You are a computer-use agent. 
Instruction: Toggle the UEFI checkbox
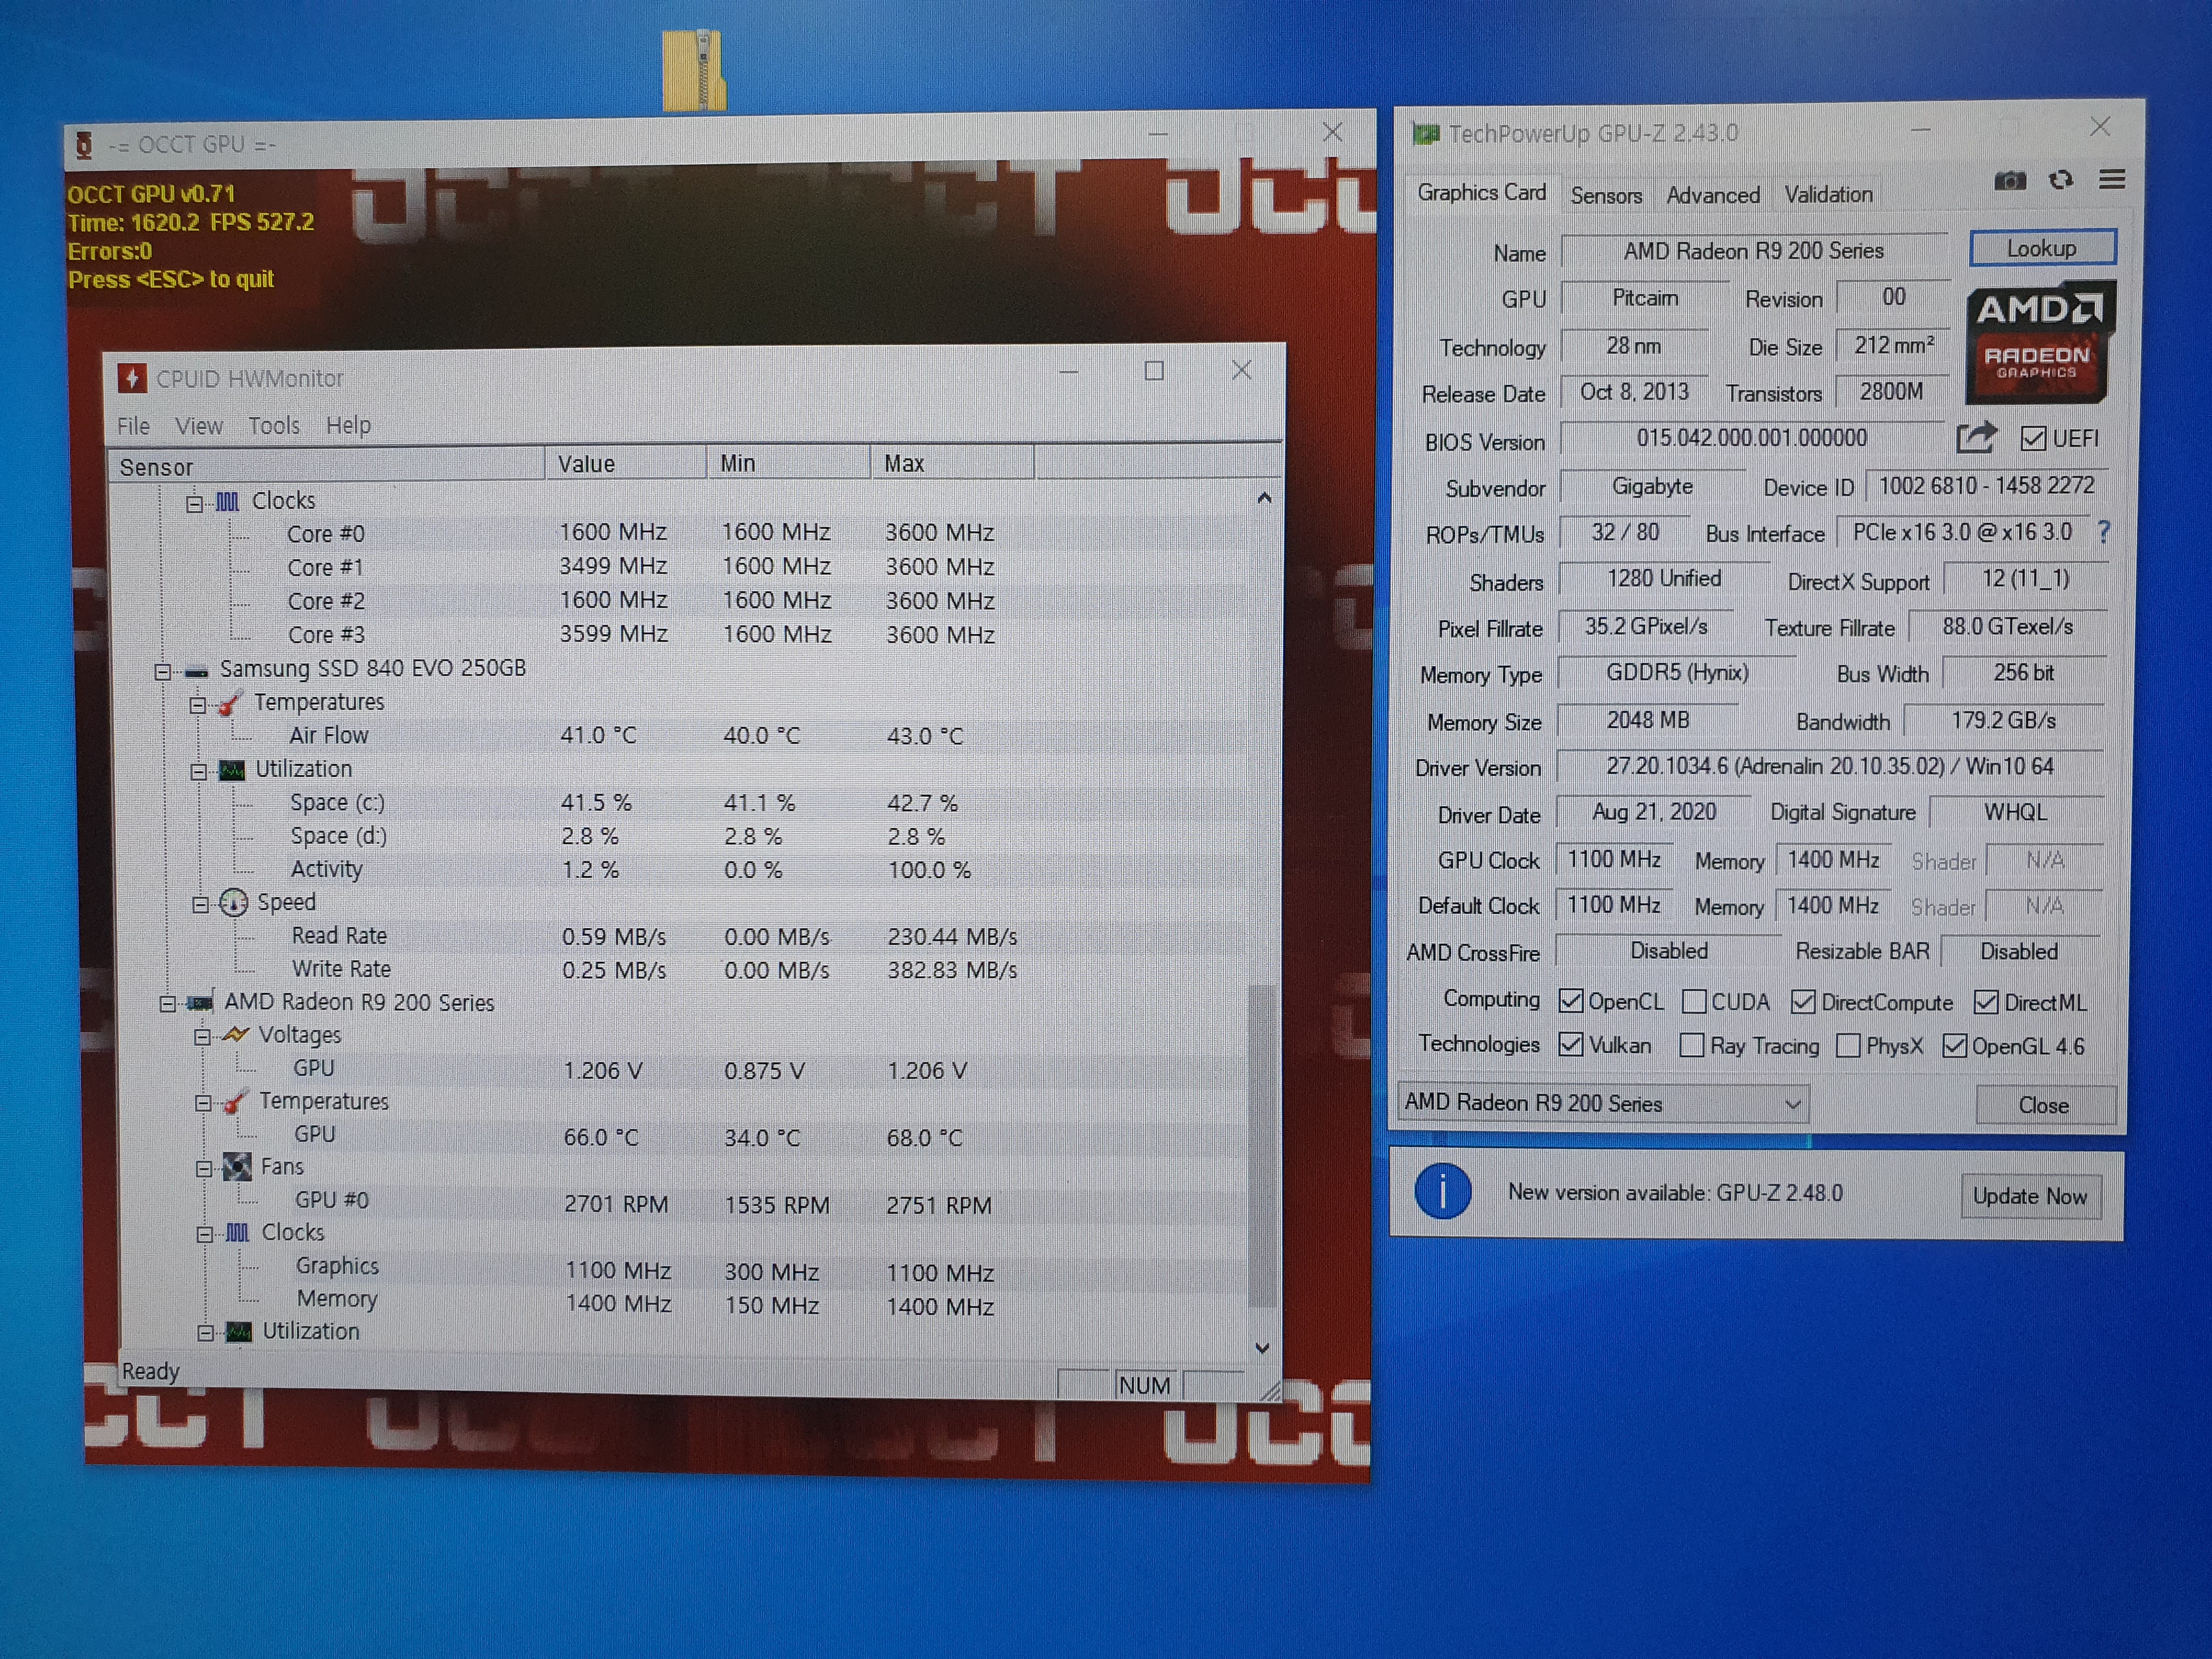[x=2032, y=439]
